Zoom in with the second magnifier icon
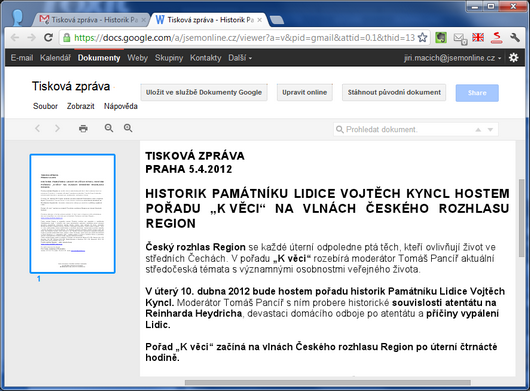The image size is (530, 391). 128,128
